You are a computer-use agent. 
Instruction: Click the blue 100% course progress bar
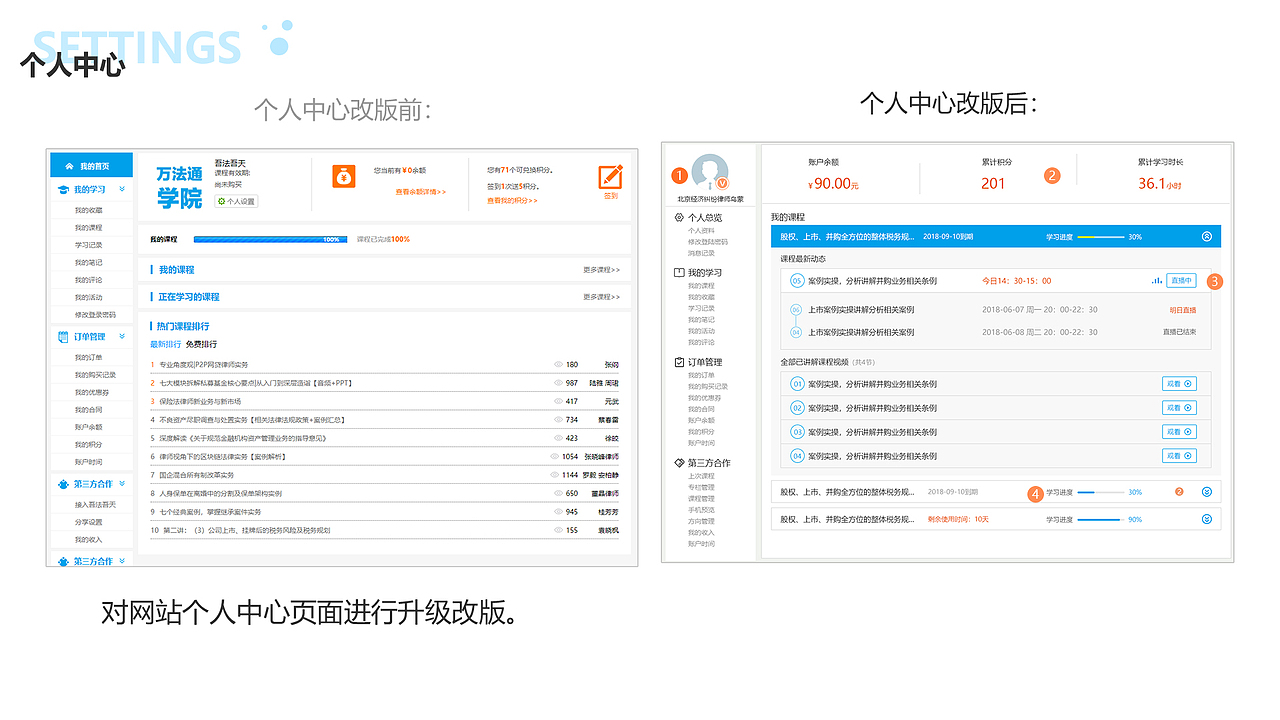(x=268, y=240)
